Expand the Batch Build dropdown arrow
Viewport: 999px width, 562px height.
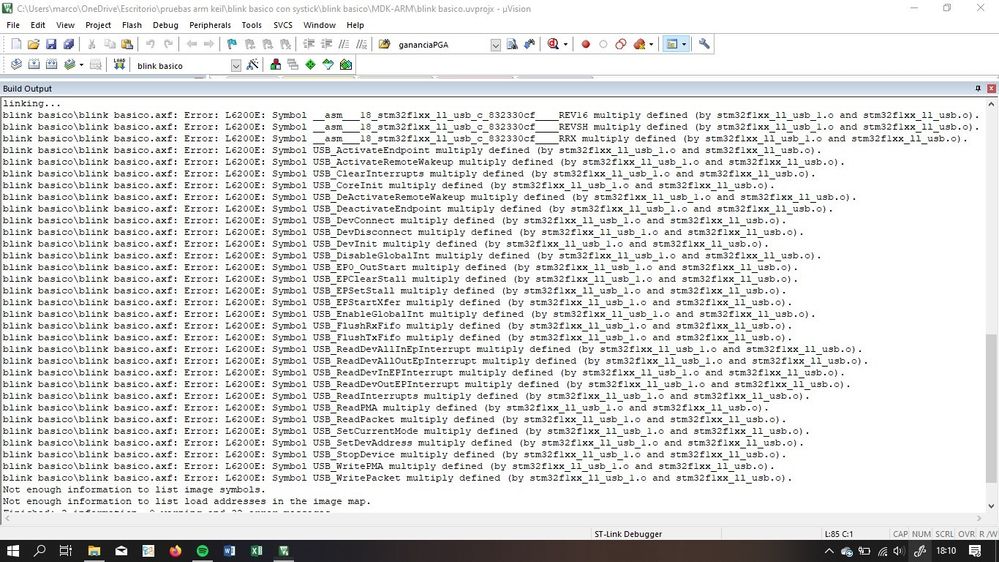[x=82, y=66]
